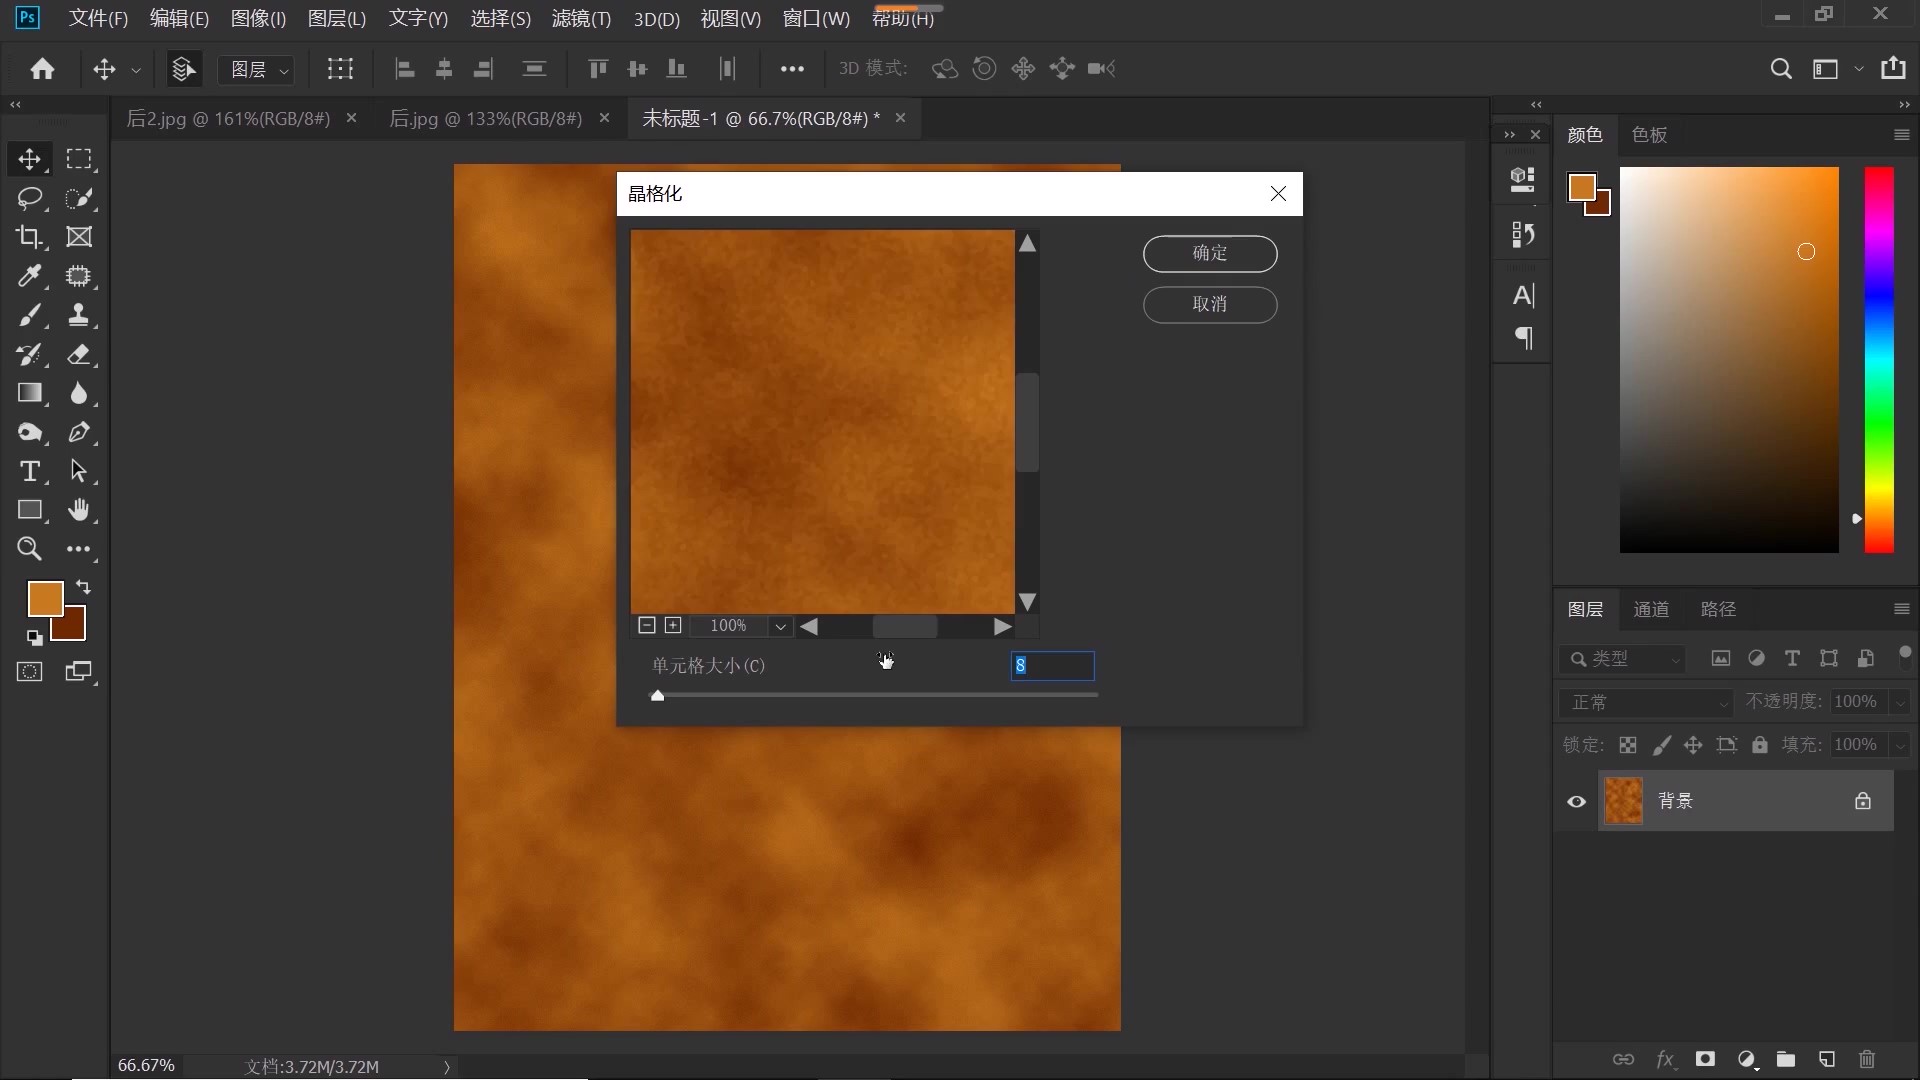Image resolution: width=1920 pixels, height=1080 pixels.
Task: Toggle lock transparent pixels icon
Action: tap(1628, 745)
